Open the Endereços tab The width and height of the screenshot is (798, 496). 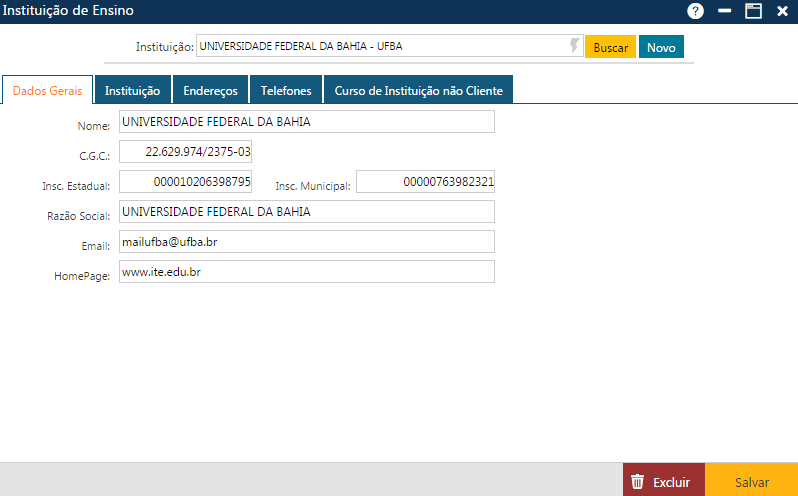(210, 90)
